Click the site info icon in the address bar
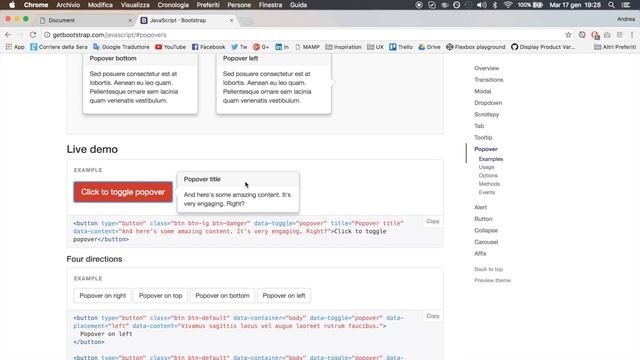 (x=47, y=35)
